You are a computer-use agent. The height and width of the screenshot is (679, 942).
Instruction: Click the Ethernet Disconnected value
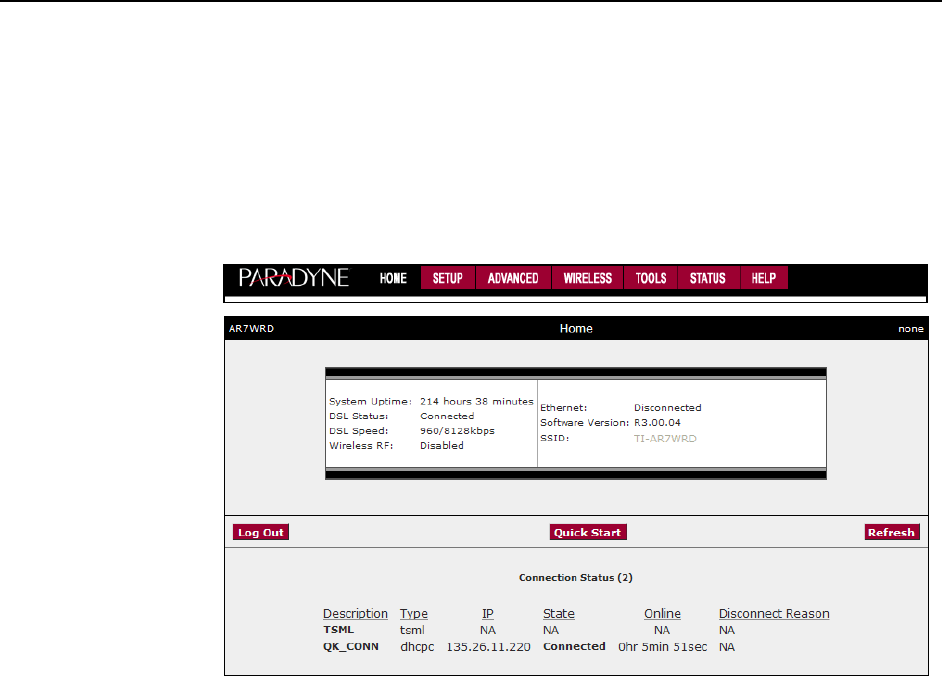(x=667, y=408)
